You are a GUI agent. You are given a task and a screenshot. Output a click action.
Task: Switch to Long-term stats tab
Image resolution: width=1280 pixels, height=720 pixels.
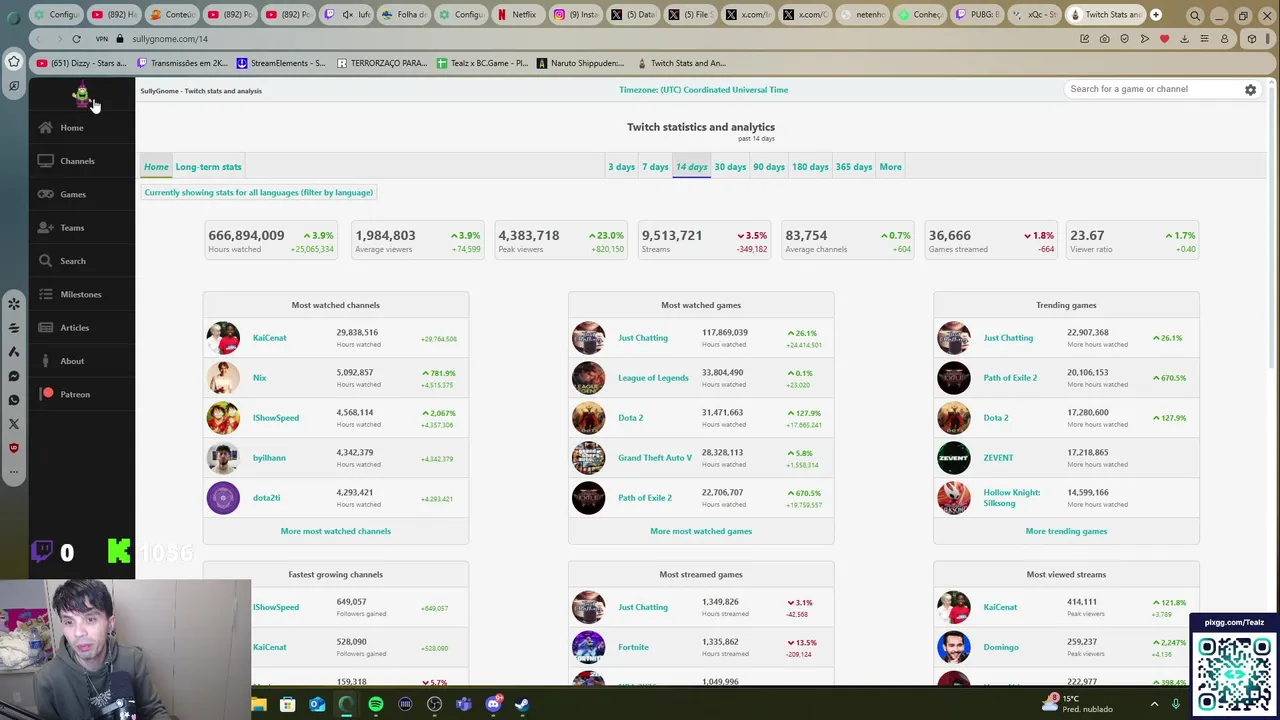click(208, 167)
